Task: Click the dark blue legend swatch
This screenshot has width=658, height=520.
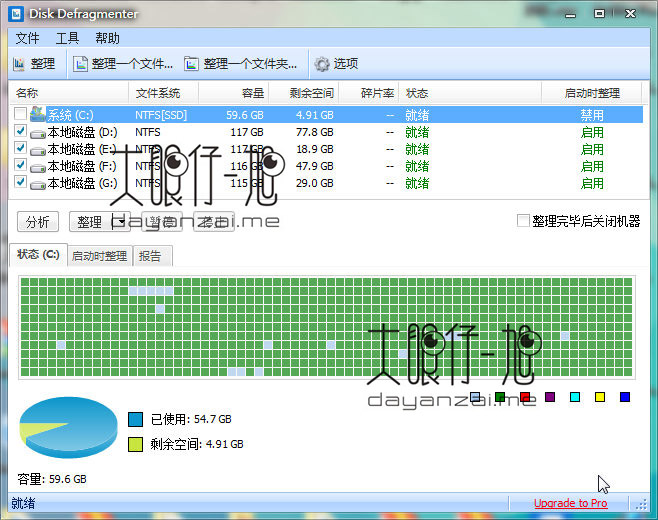Action: (625, 397)
